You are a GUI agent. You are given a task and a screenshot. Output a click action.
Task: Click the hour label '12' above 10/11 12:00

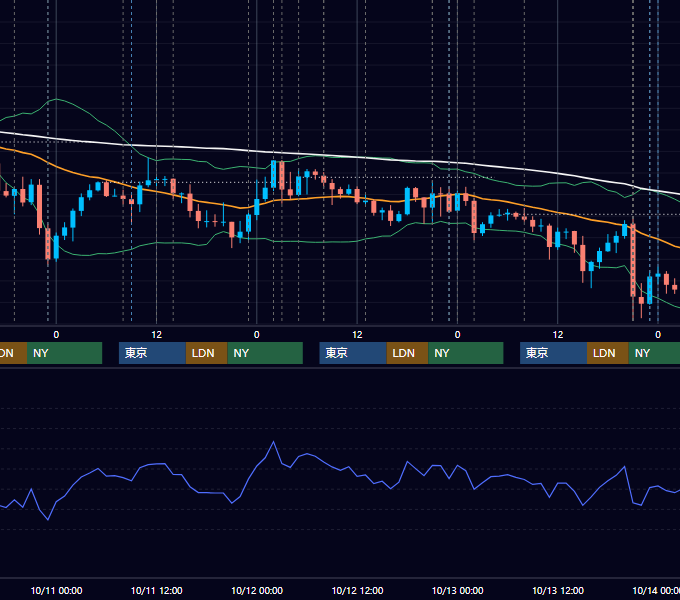coord(157,335)
